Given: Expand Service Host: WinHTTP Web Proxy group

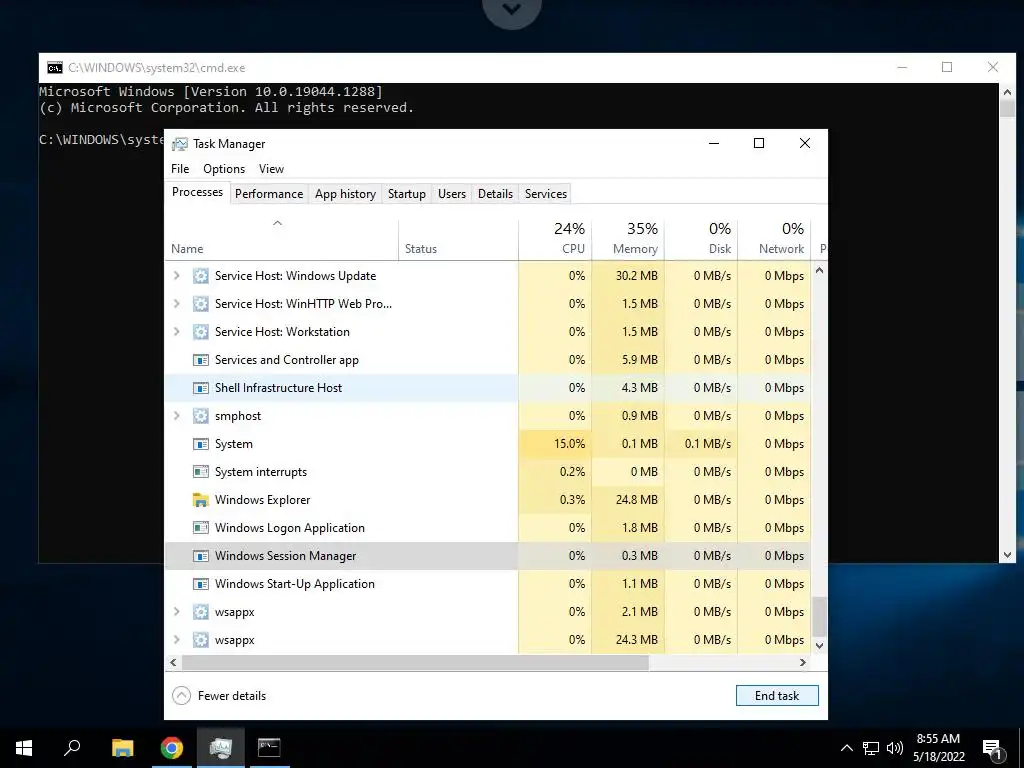Looking at the screenshot, I should tap(176, 304).
